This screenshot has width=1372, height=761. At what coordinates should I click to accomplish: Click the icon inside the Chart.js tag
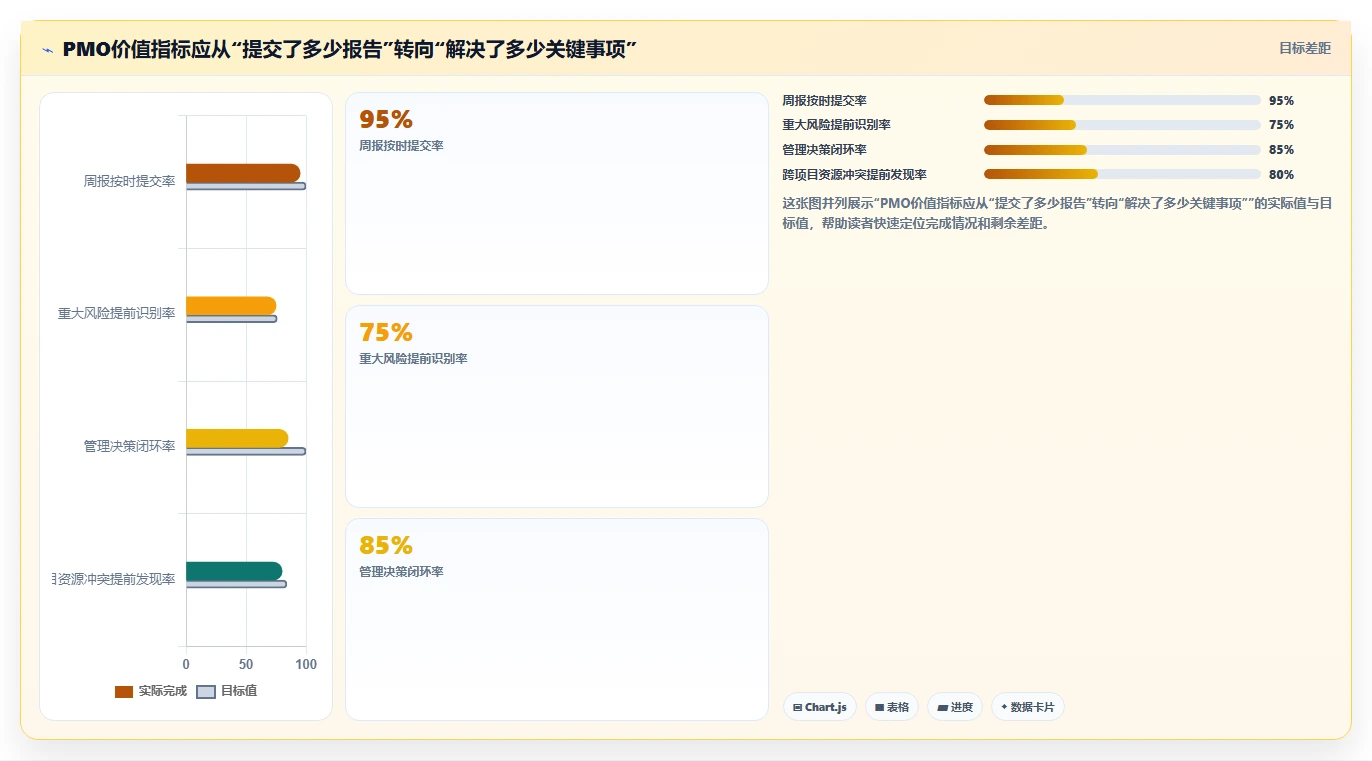click(x=797, y=707)
